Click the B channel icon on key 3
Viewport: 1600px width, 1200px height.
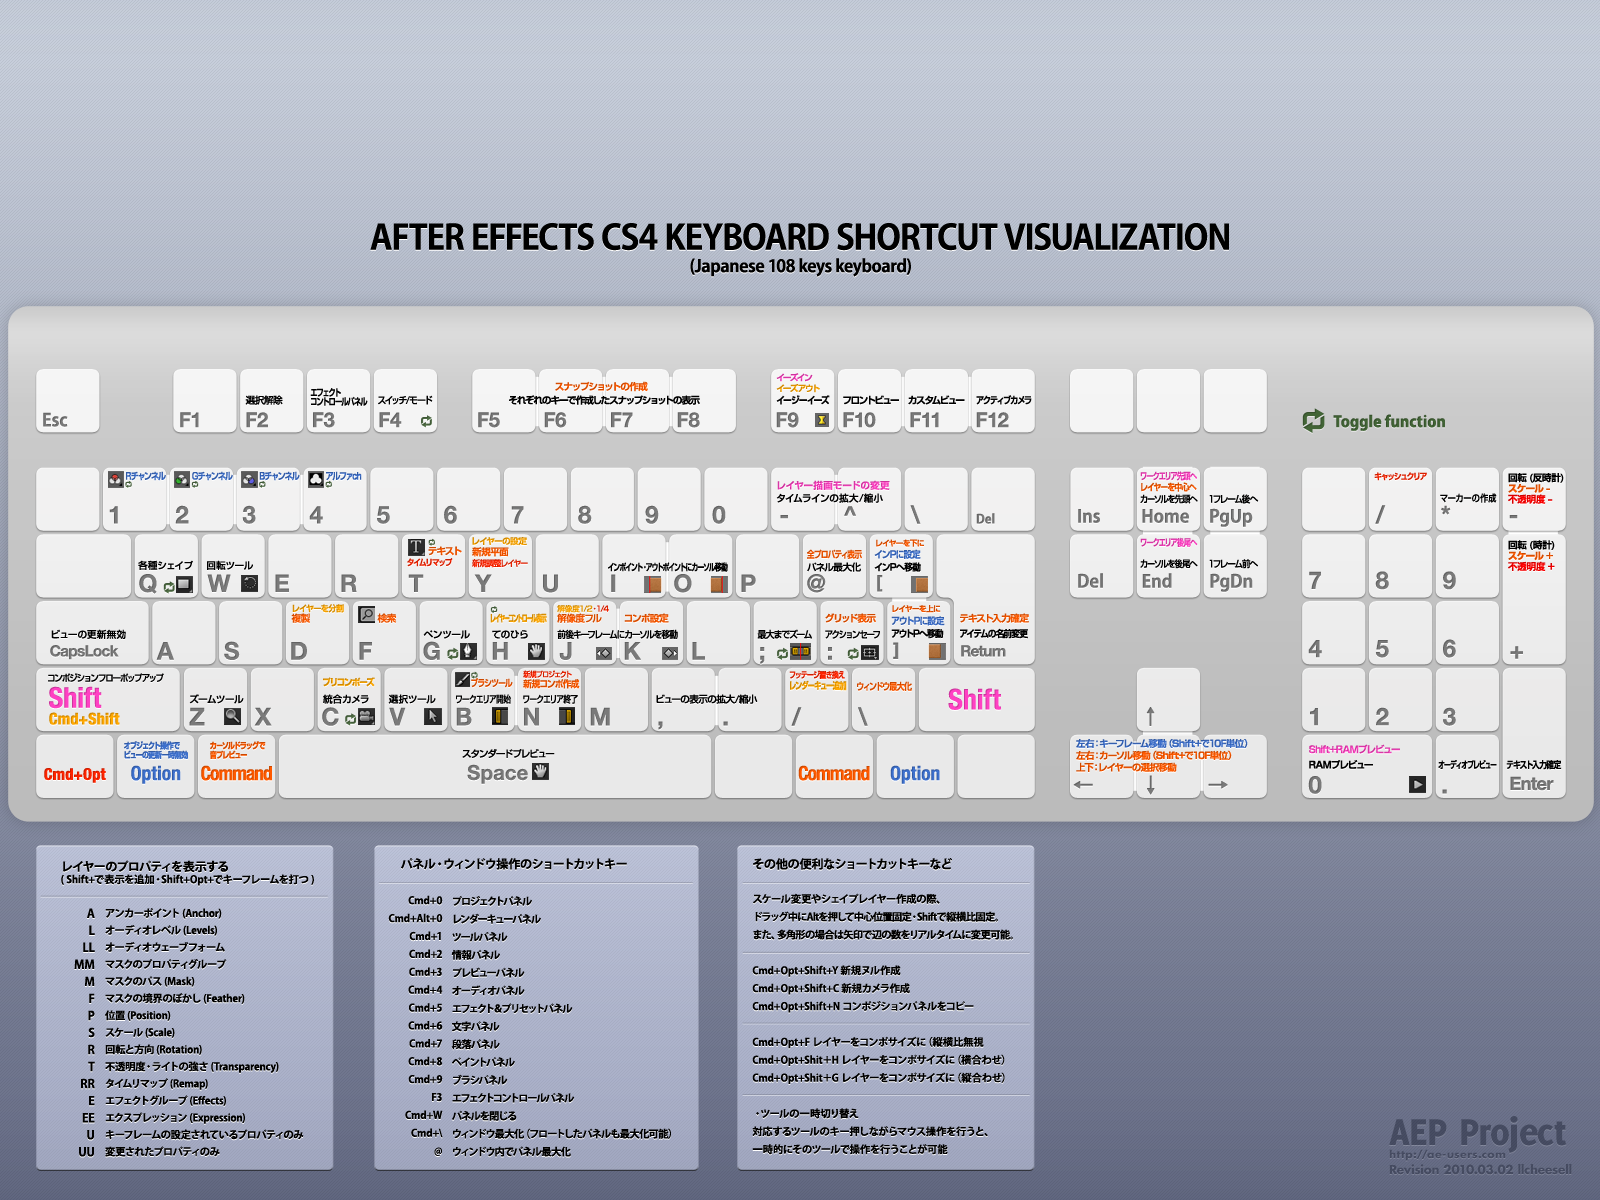tap(249, 479)
